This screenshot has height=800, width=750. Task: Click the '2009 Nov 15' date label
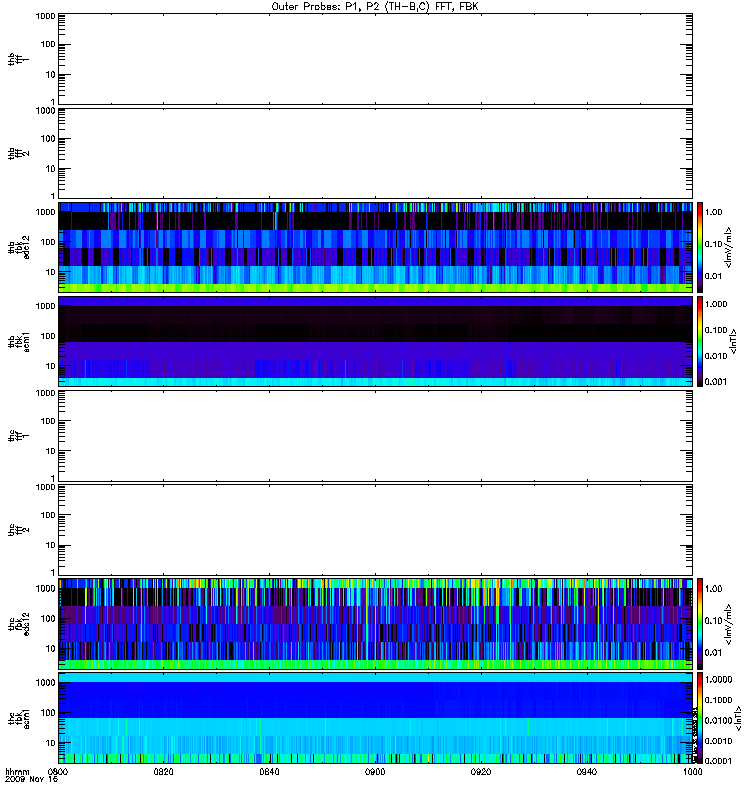31,780
